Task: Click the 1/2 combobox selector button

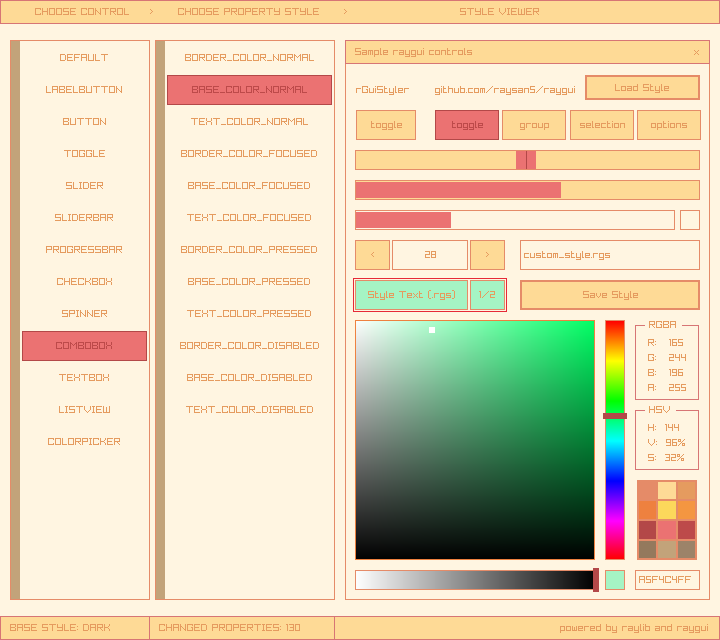Action: [487, 295]
